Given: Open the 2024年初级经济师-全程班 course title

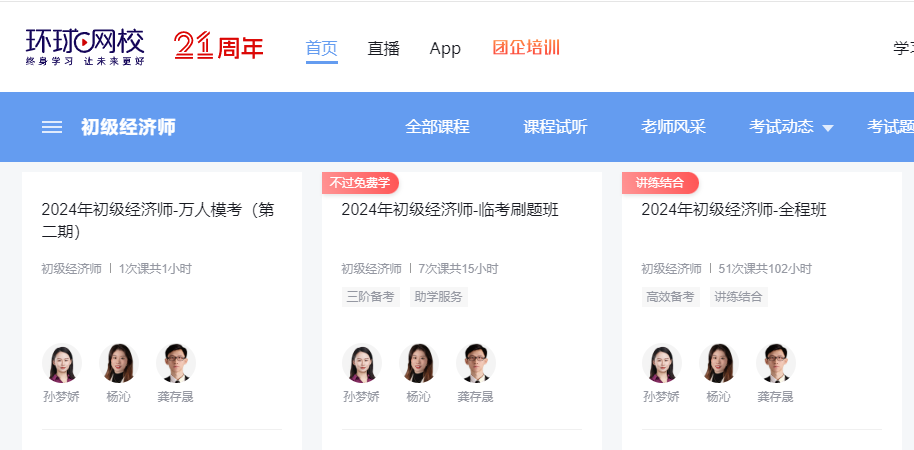Looking at the screenshot, I should (x=733, y=210).
